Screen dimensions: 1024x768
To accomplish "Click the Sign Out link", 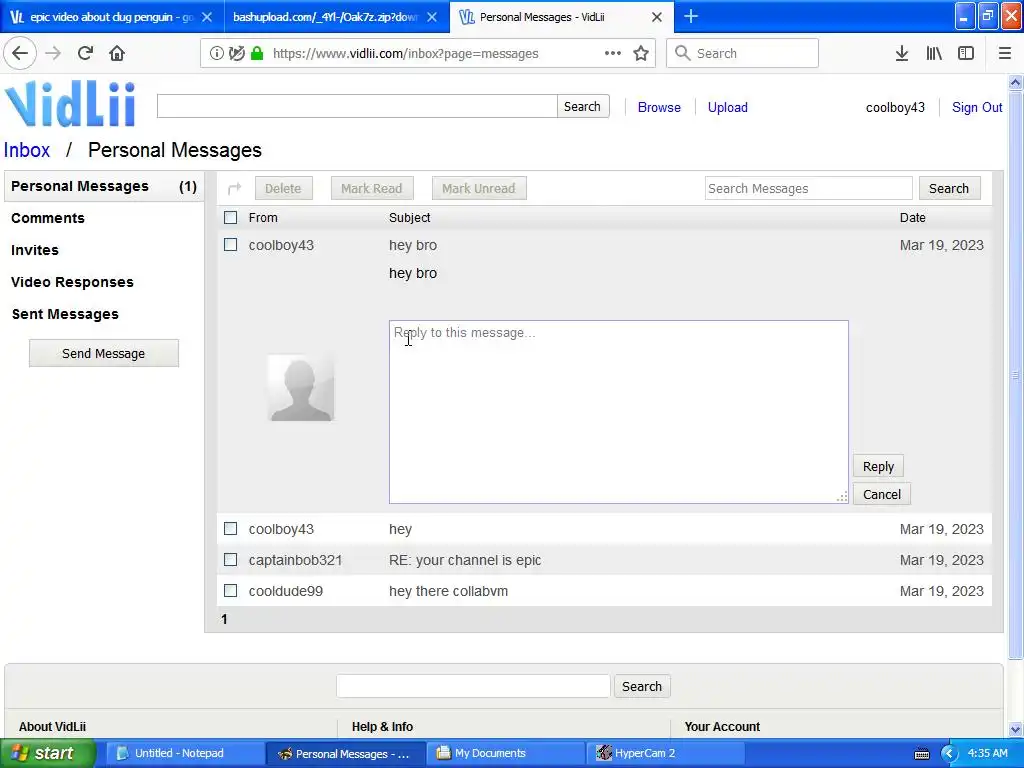I will tap(977, 108).
